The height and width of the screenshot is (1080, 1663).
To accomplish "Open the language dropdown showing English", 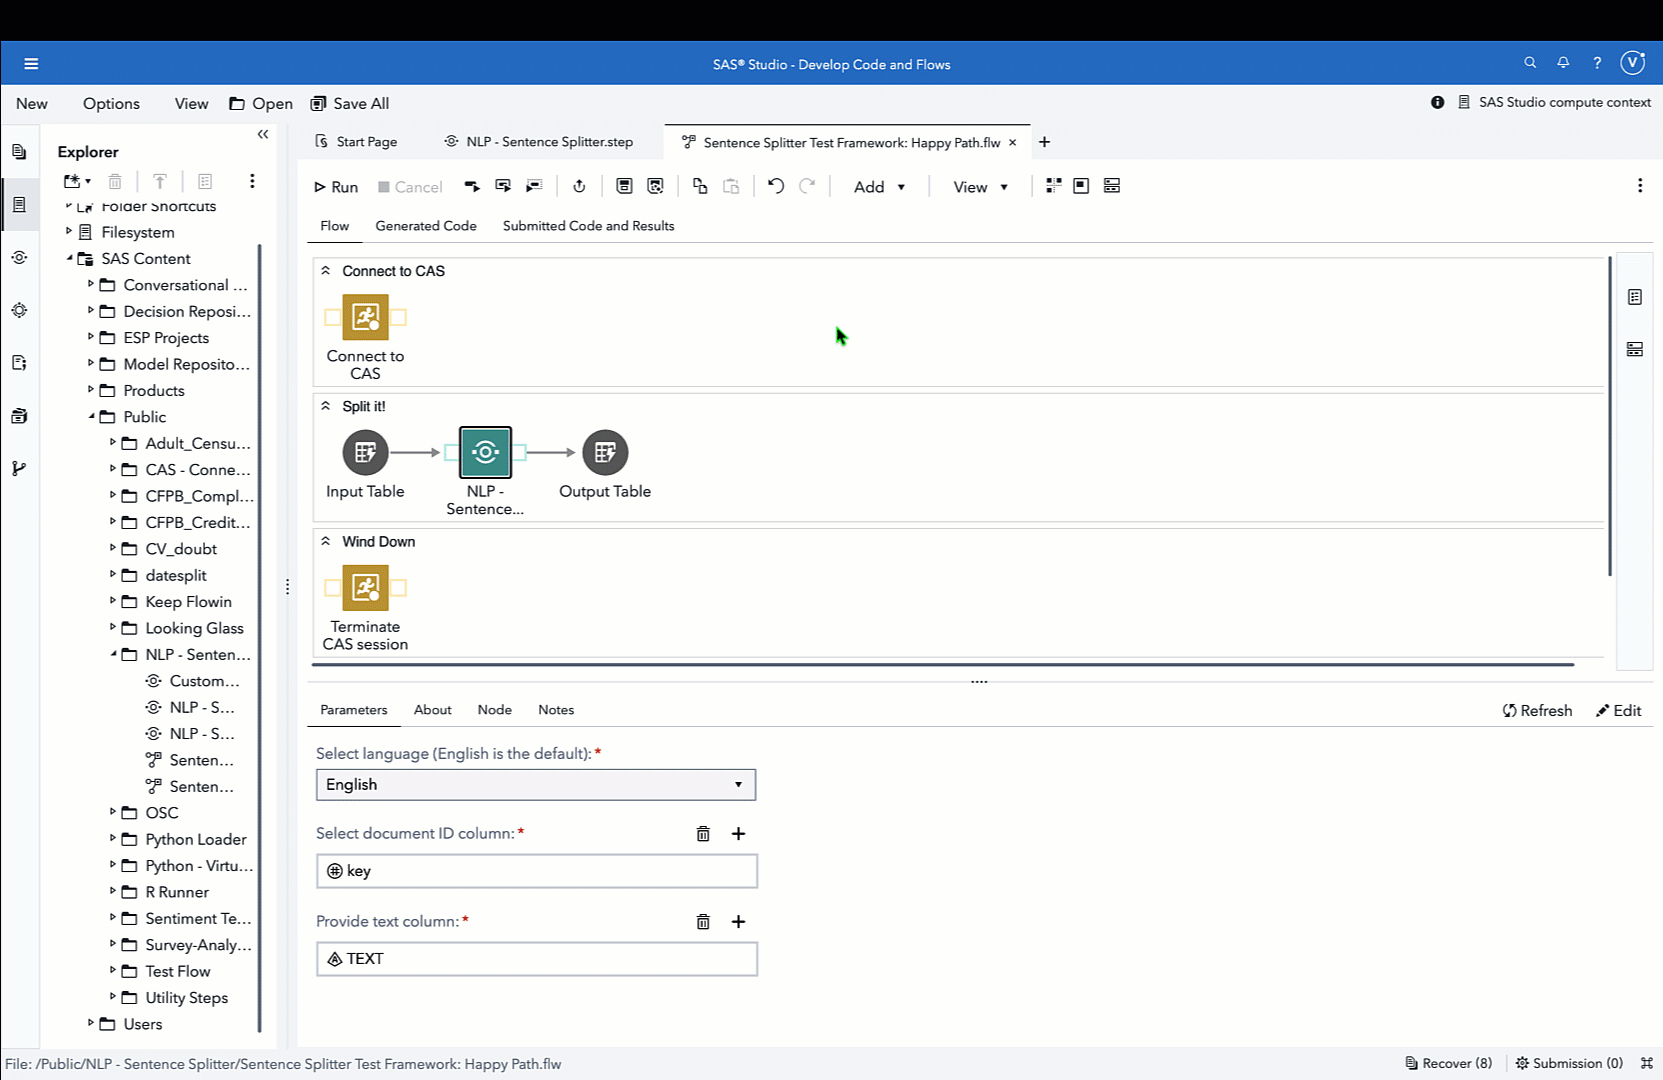I will [536, 785].
